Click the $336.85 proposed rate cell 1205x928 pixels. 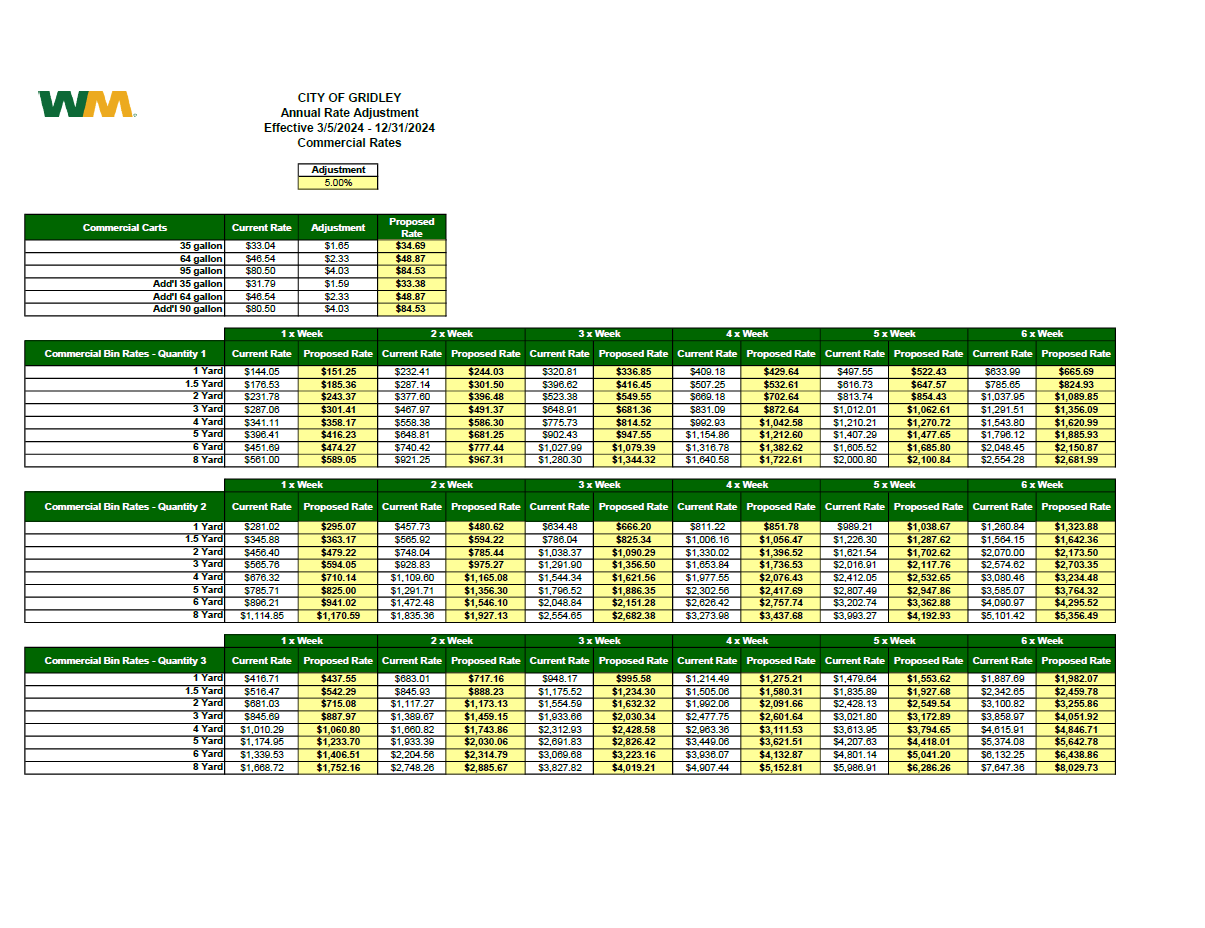(633, 372)
